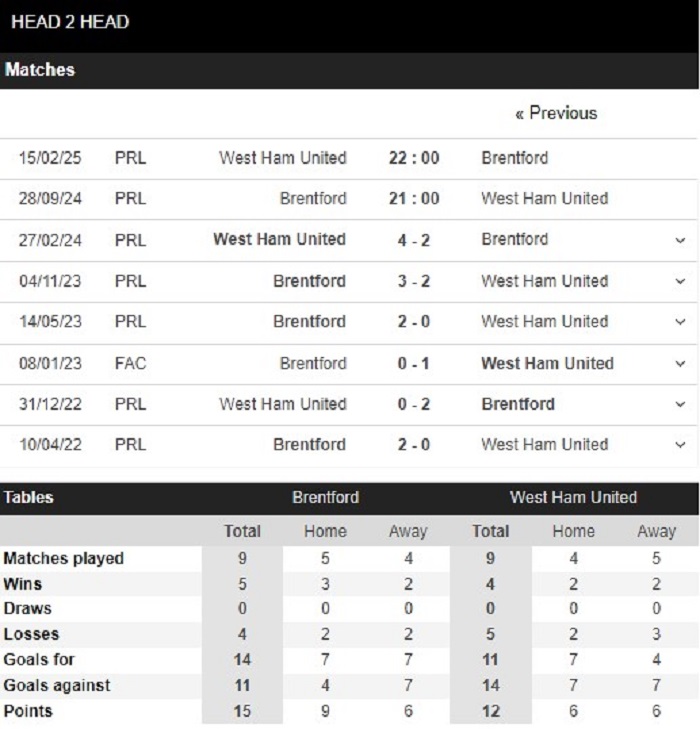Expand the 31/12/22 match row chevron
The width and height of the screenshot is (700, 729).
(x=680, y=405)
